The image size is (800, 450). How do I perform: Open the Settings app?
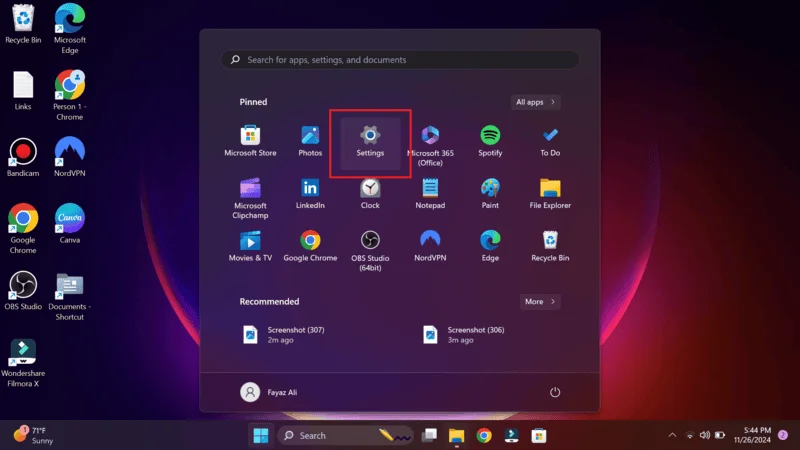(x=370, y=142)
